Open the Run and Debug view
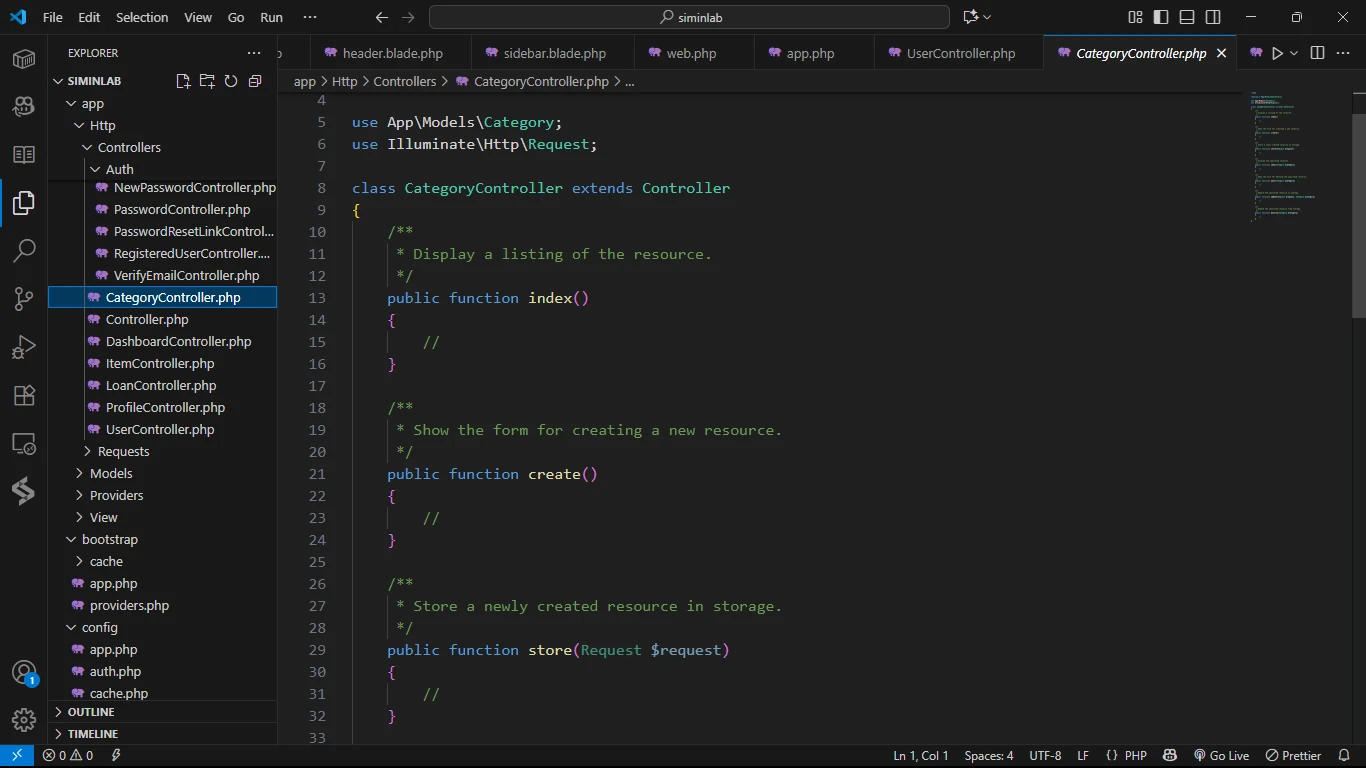This screenshot has width=1366, height=768. 24,347
